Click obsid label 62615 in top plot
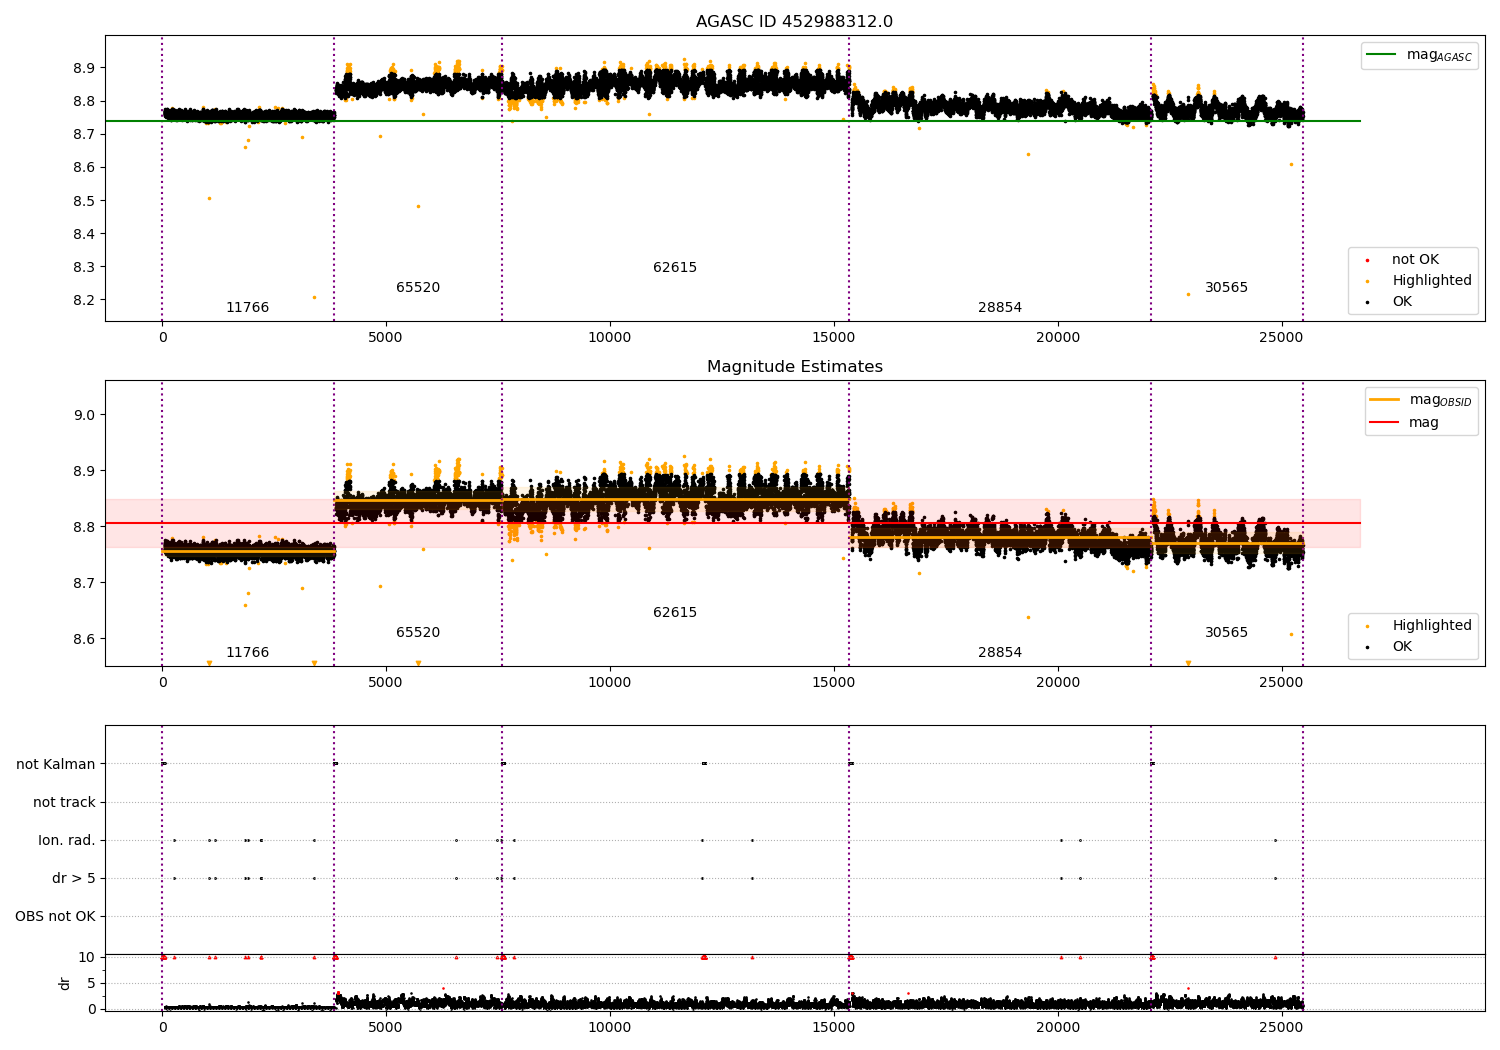The width and height of the screenshot is (1500, 1050). (x=675, y=268)
